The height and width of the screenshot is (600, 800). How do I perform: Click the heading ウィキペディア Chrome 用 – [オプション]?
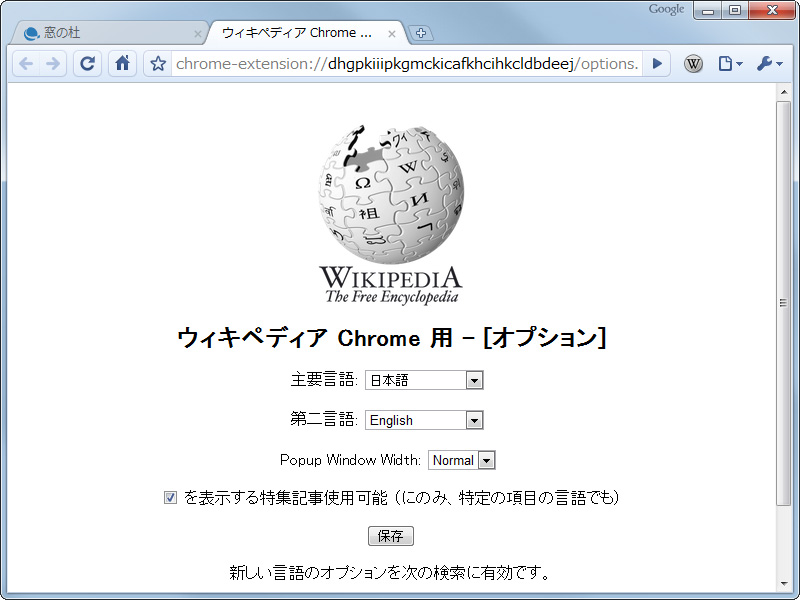pos(392,338)
